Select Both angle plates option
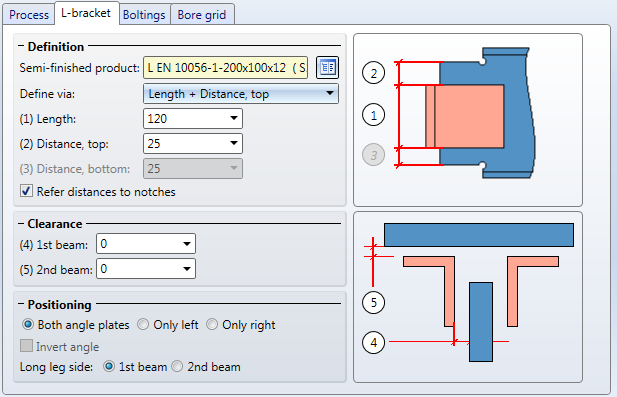 click(28, 325)
